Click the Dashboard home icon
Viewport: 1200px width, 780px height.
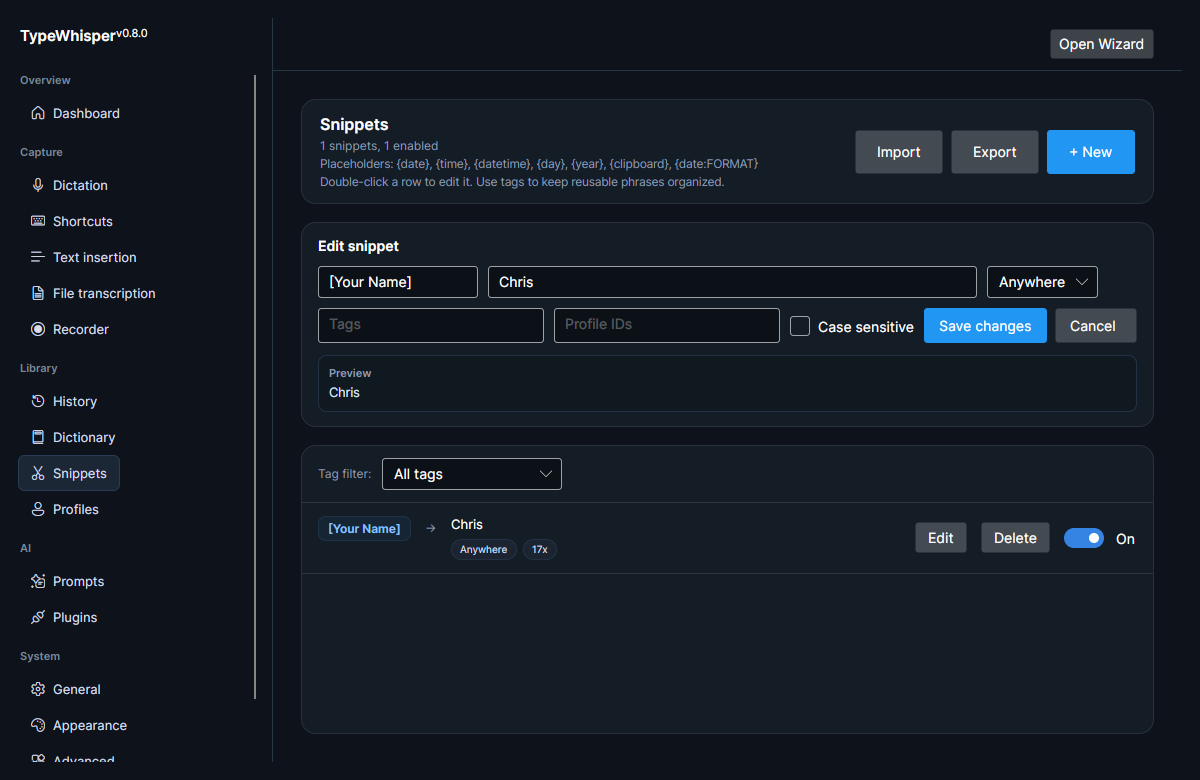pyautogui.click(x=38, y=113)
